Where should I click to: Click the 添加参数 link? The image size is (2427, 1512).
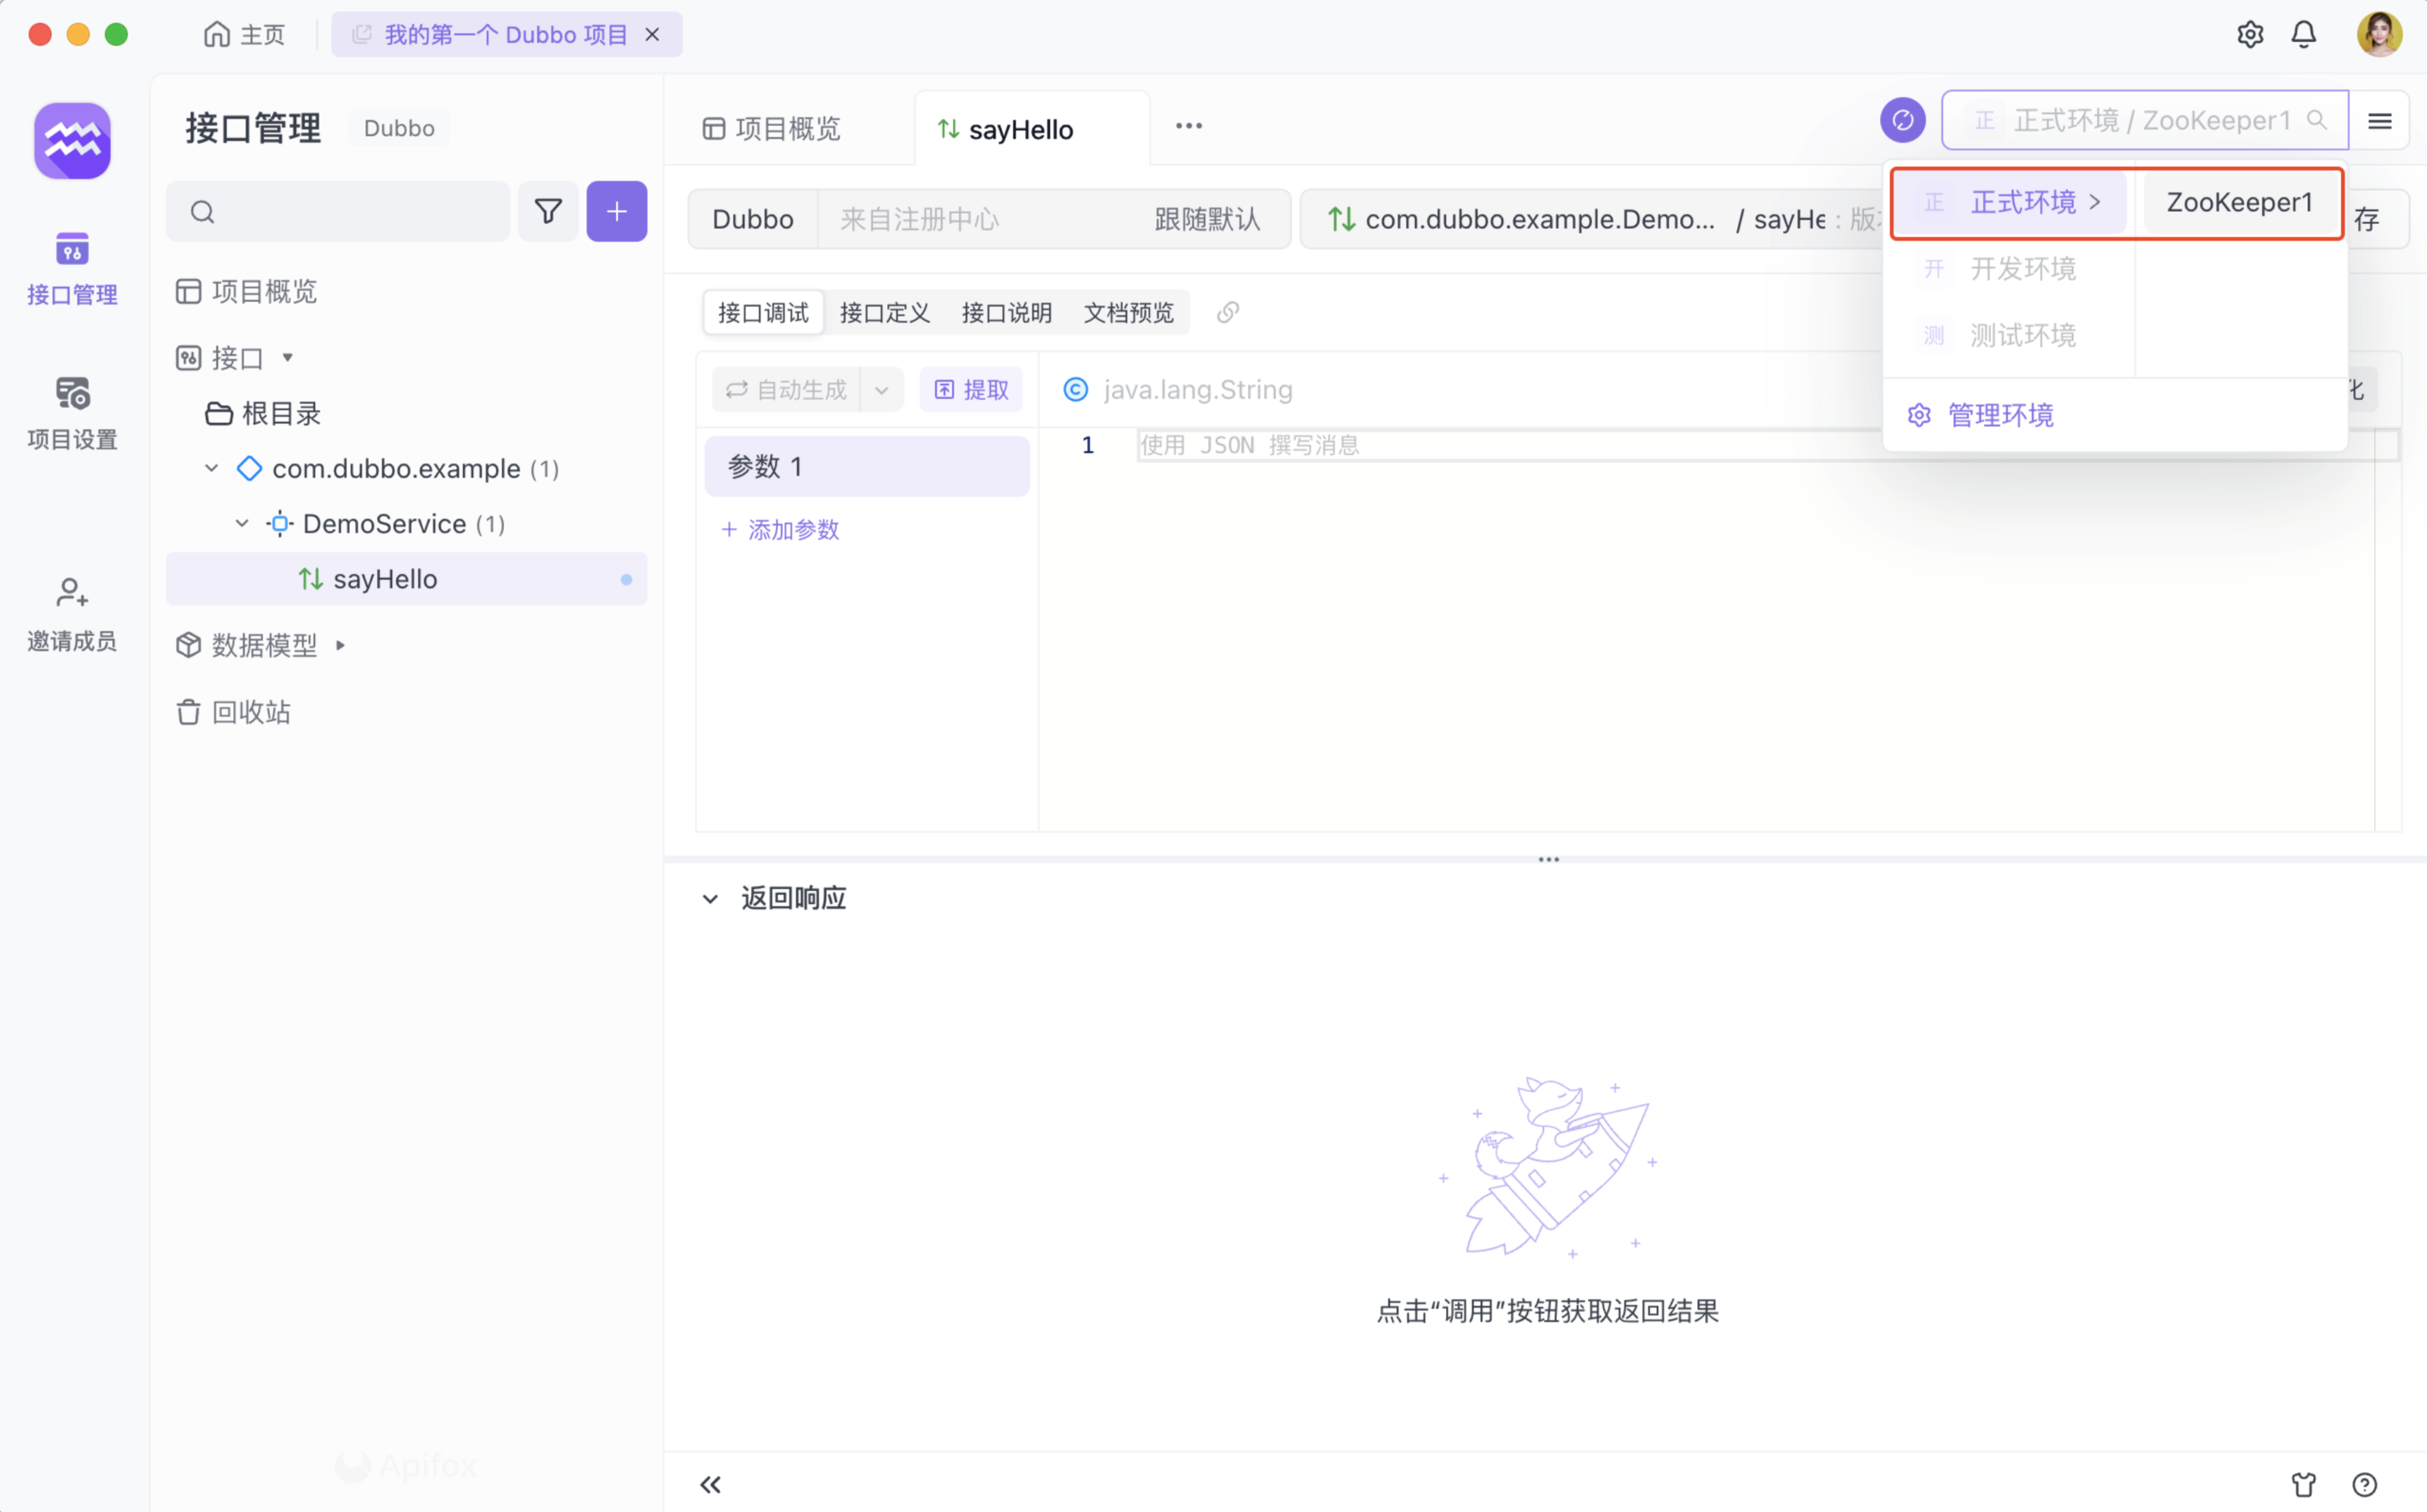click(780, 530)
